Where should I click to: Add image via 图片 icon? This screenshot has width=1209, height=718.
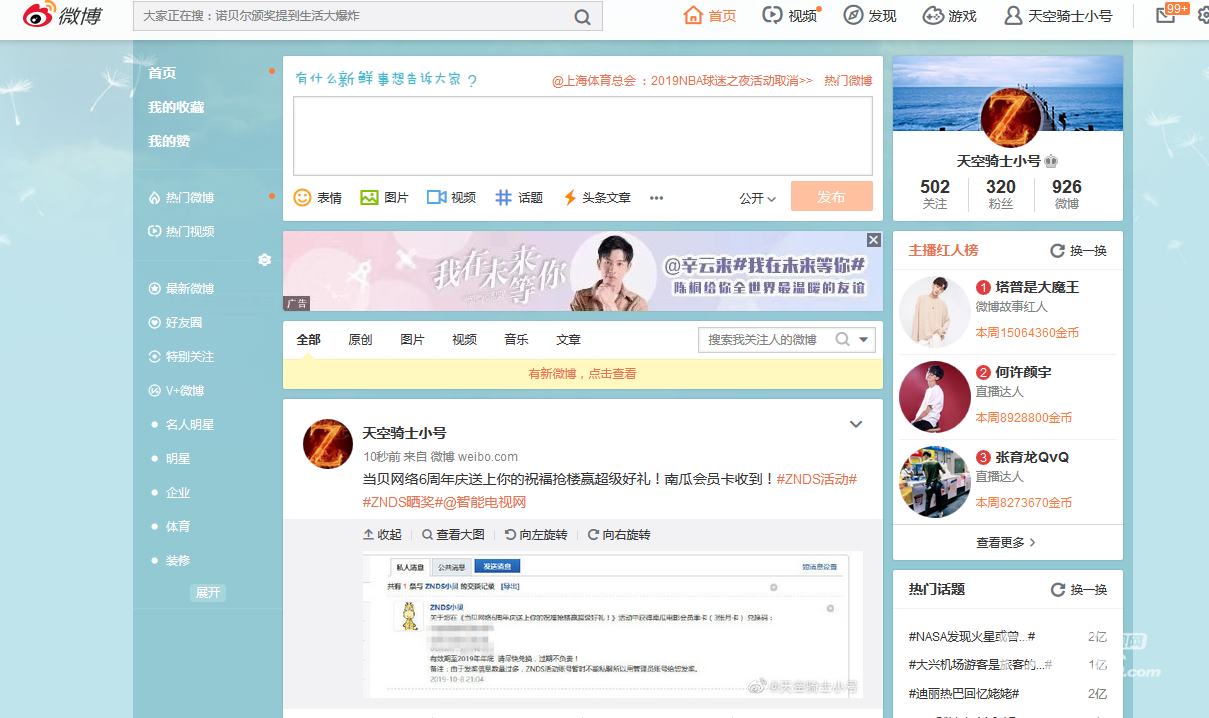point(384,198)
